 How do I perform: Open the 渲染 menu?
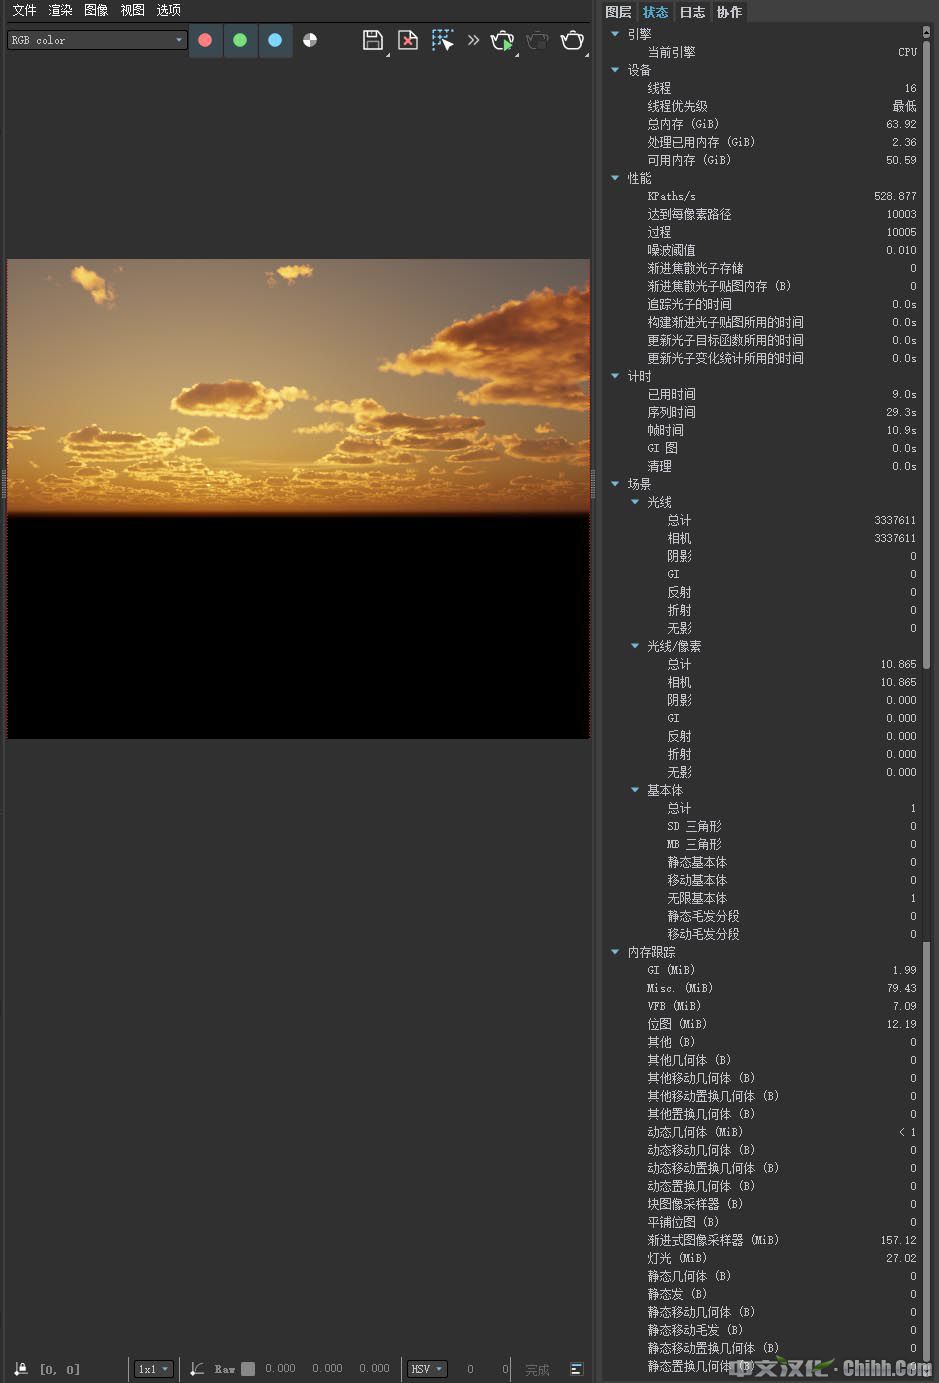point(60,10)
